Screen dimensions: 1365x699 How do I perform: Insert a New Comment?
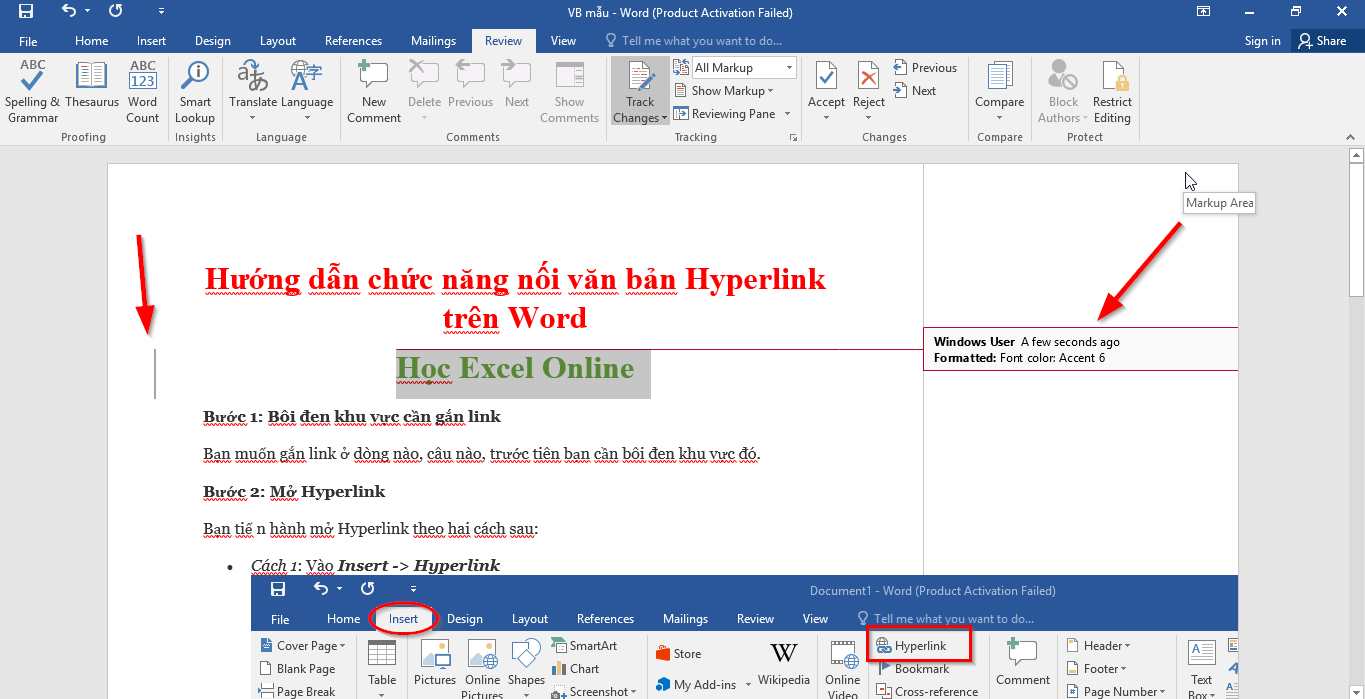pyautogui.click(x=373, y=91)
